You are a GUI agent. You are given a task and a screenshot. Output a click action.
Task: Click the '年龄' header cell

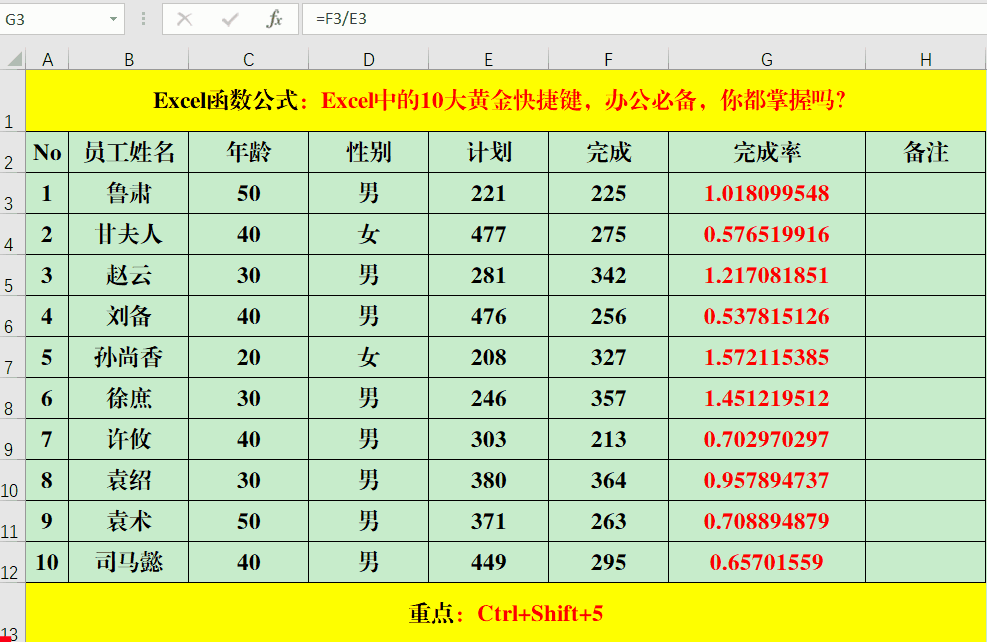coord(249,152)
